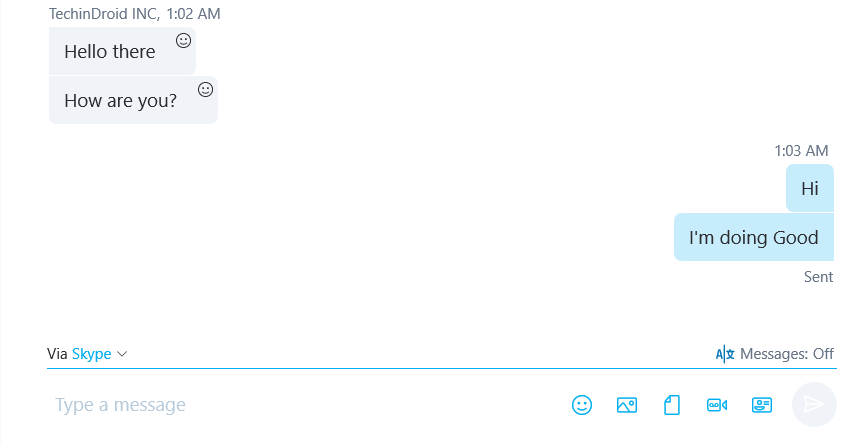Add a reaction to "Hello there" message
This screenshot has width=865, height=444.
point(183,40)
